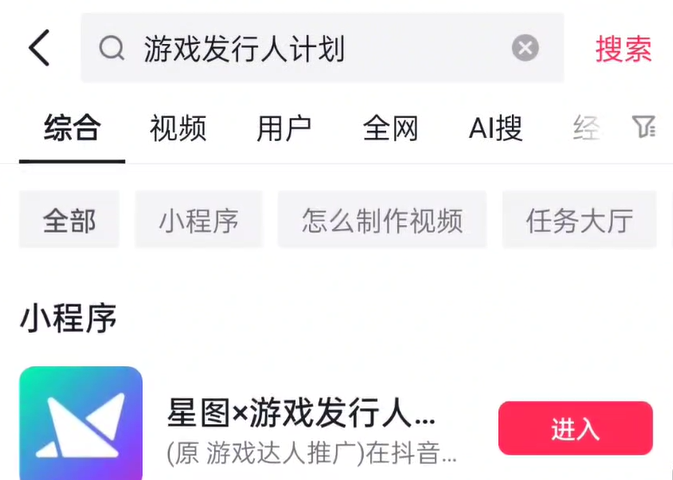Viewport: 673px width, 480px height.
Task: Open the 星图×游戏发行人 result title
Action: [x=301, y=413]
